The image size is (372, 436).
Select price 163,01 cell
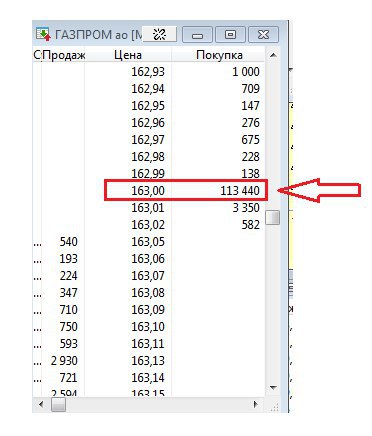pyautogui.click(x=148, y=208)
